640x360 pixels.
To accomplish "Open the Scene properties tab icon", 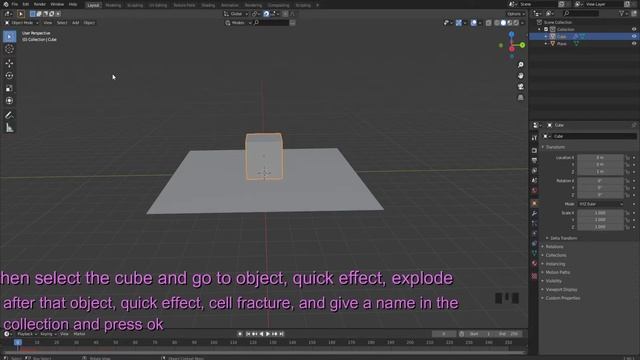I will (534, 180).
